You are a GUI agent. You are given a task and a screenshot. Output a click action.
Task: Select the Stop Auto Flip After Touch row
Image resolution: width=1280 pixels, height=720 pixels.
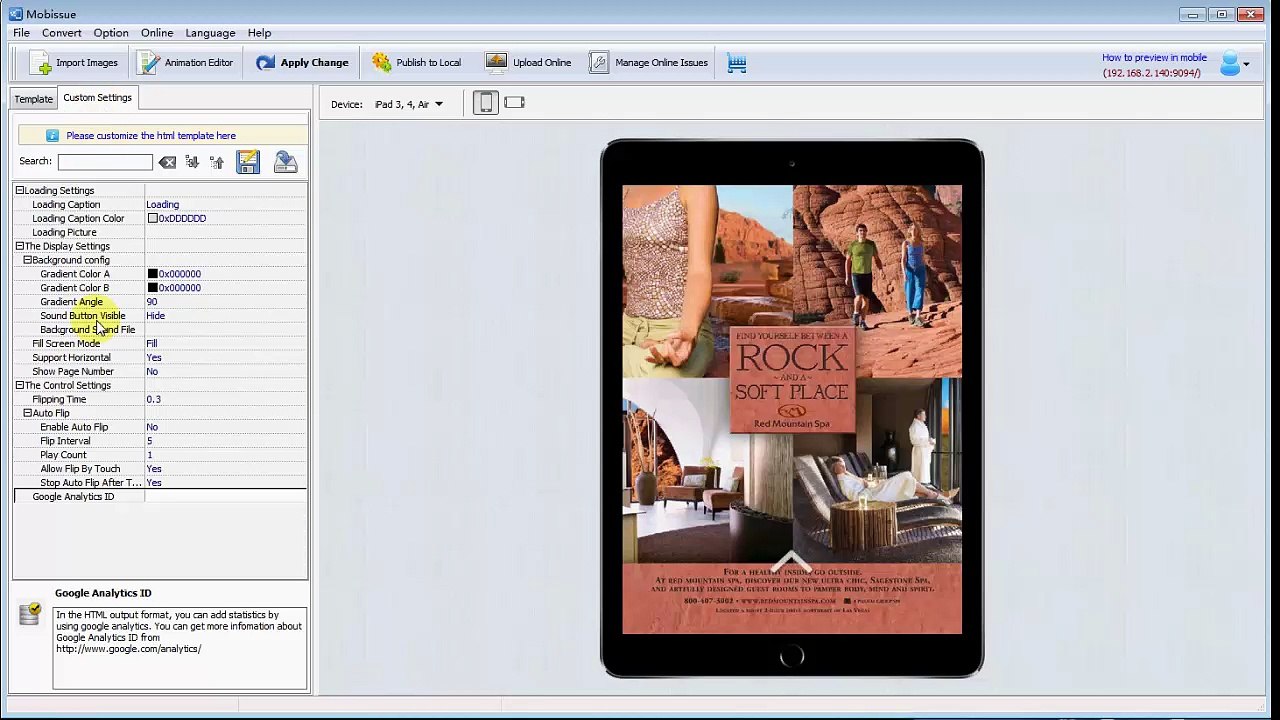pos(160,483)
